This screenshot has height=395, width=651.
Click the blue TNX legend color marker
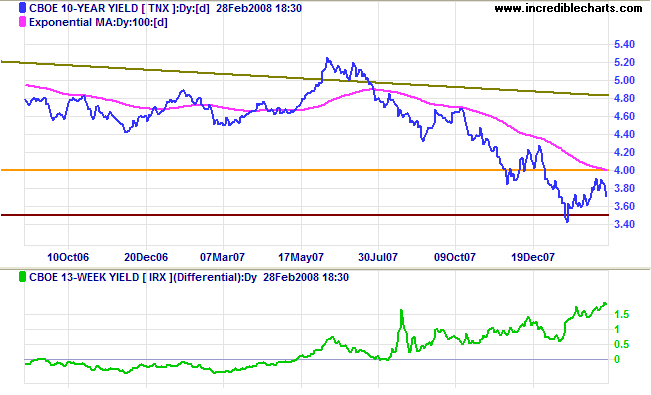[22, 8]
